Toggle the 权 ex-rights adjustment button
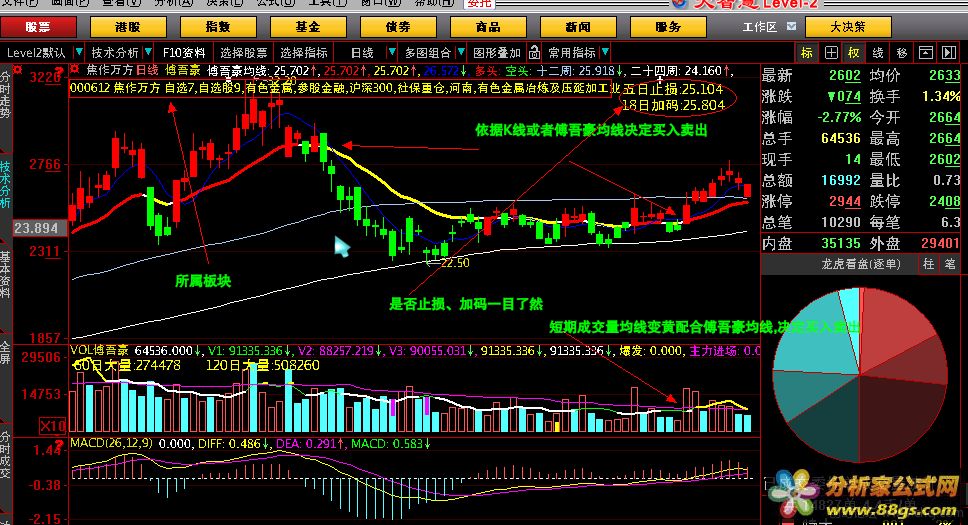 (x=854, y=52)
